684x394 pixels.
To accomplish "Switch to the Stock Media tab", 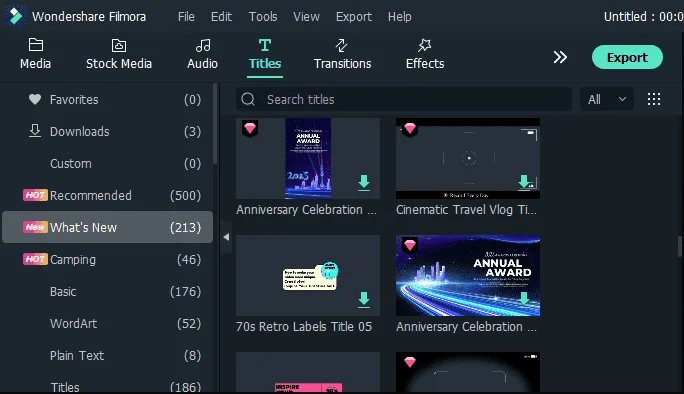I will click(x=119, y=54).
